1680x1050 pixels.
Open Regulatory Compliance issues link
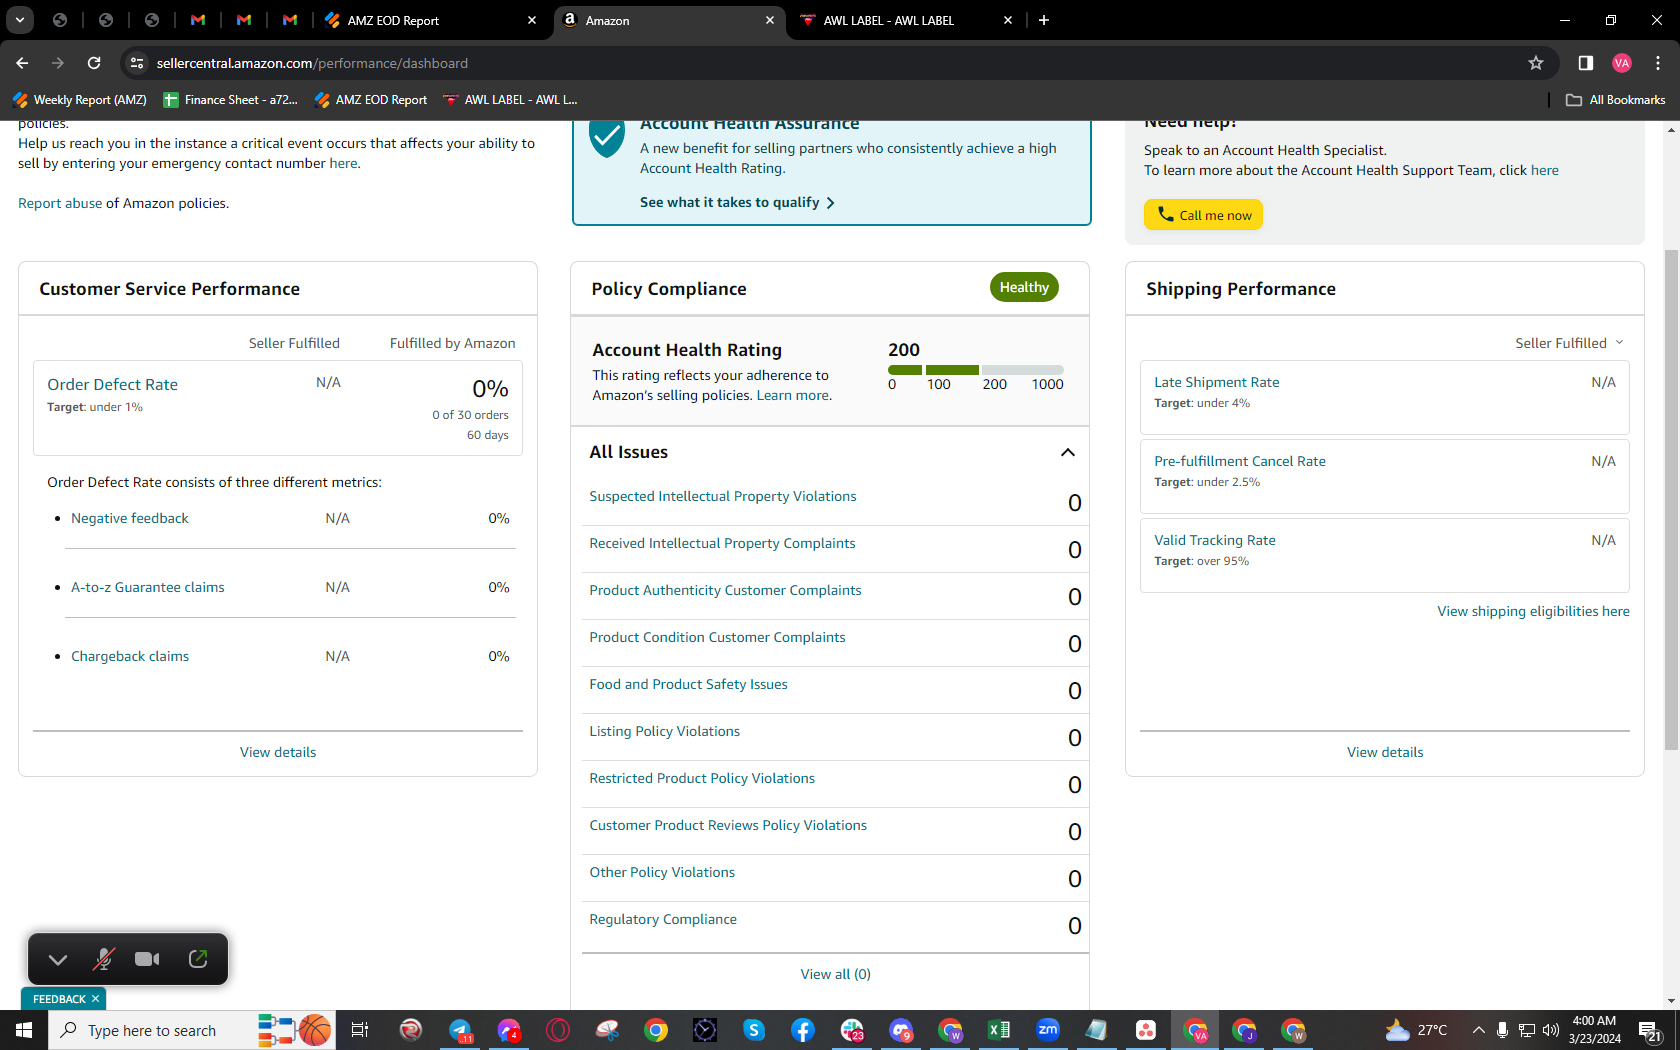[662, 919]
